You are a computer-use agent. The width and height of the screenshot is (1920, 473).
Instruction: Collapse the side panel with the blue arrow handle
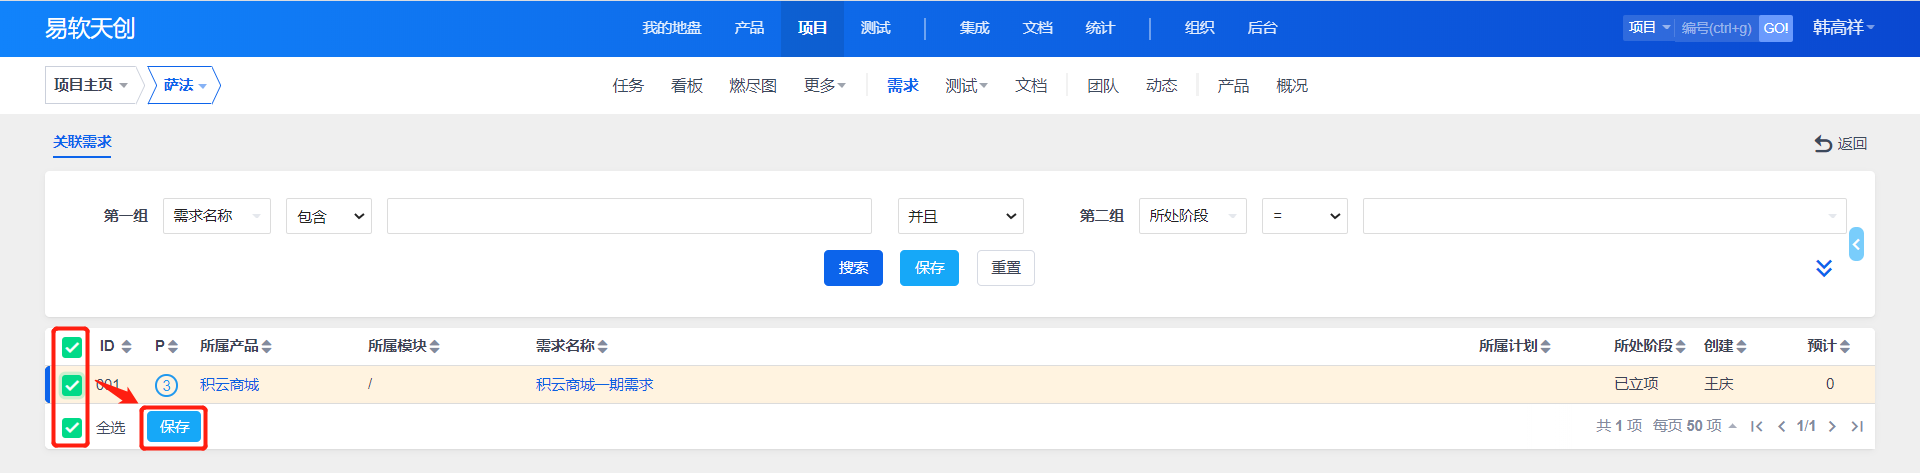tap(1856, 244)
